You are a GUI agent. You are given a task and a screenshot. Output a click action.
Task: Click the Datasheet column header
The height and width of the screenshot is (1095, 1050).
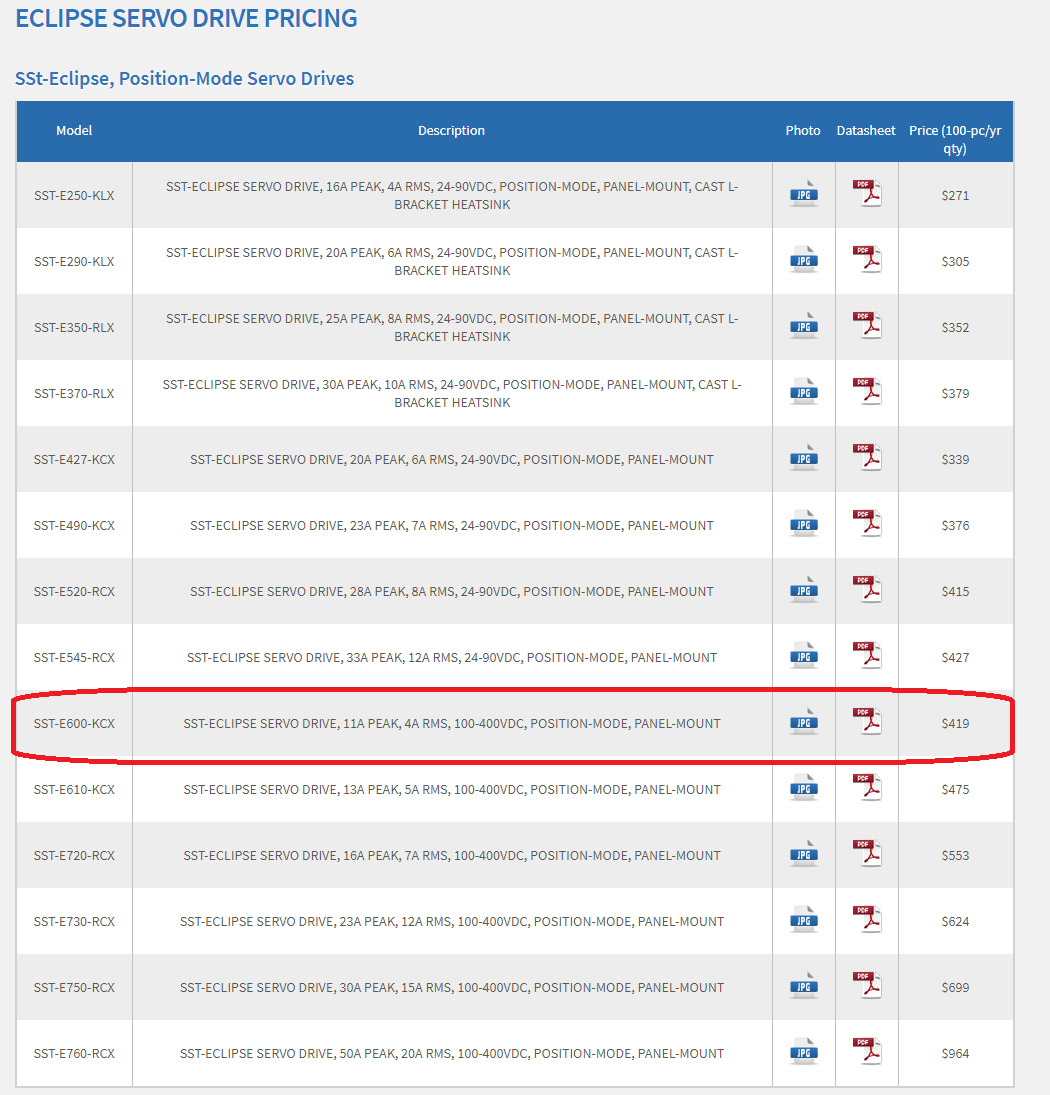(x=866, y=131)
